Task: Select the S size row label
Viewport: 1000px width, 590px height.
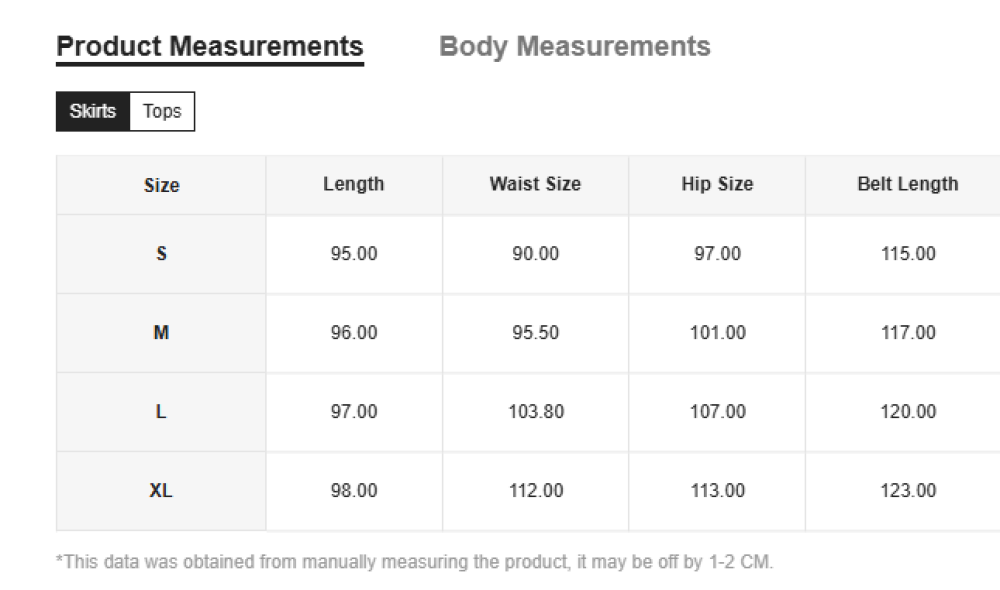Action: coord(161,254)
